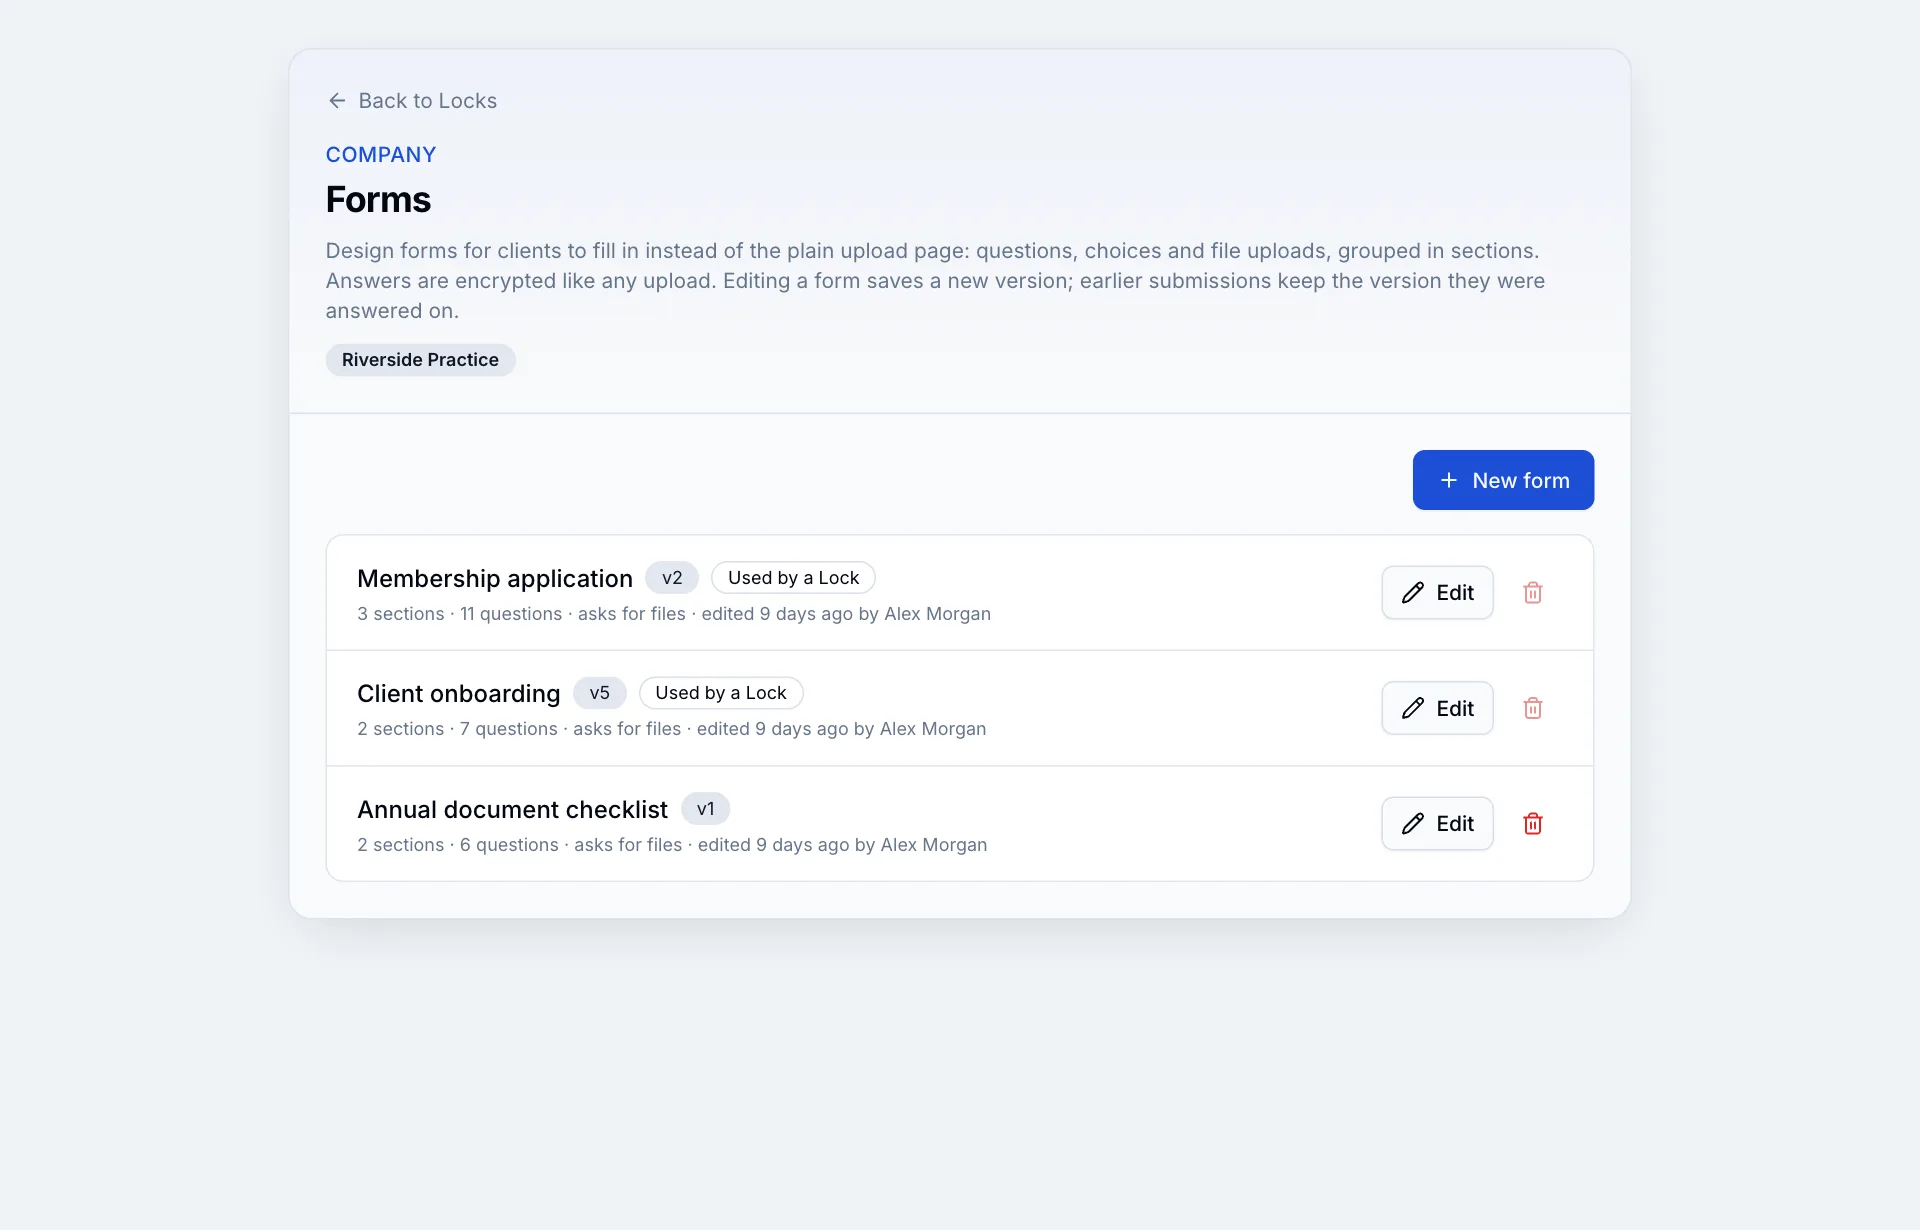Click the v5 version badge
Viewport: 1920px width, 1230px height.
point(599,693)
